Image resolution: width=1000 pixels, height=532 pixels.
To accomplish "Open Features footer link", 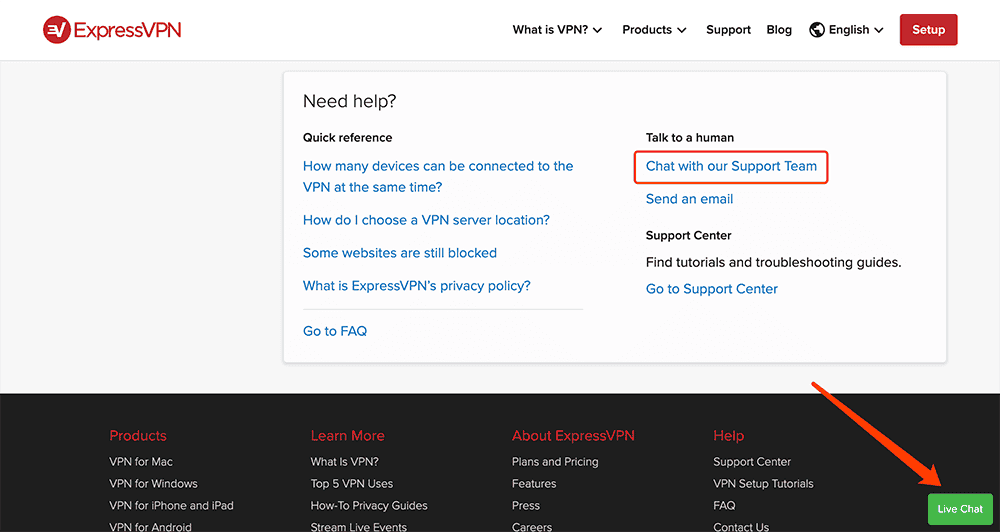I will coord(534,484).
